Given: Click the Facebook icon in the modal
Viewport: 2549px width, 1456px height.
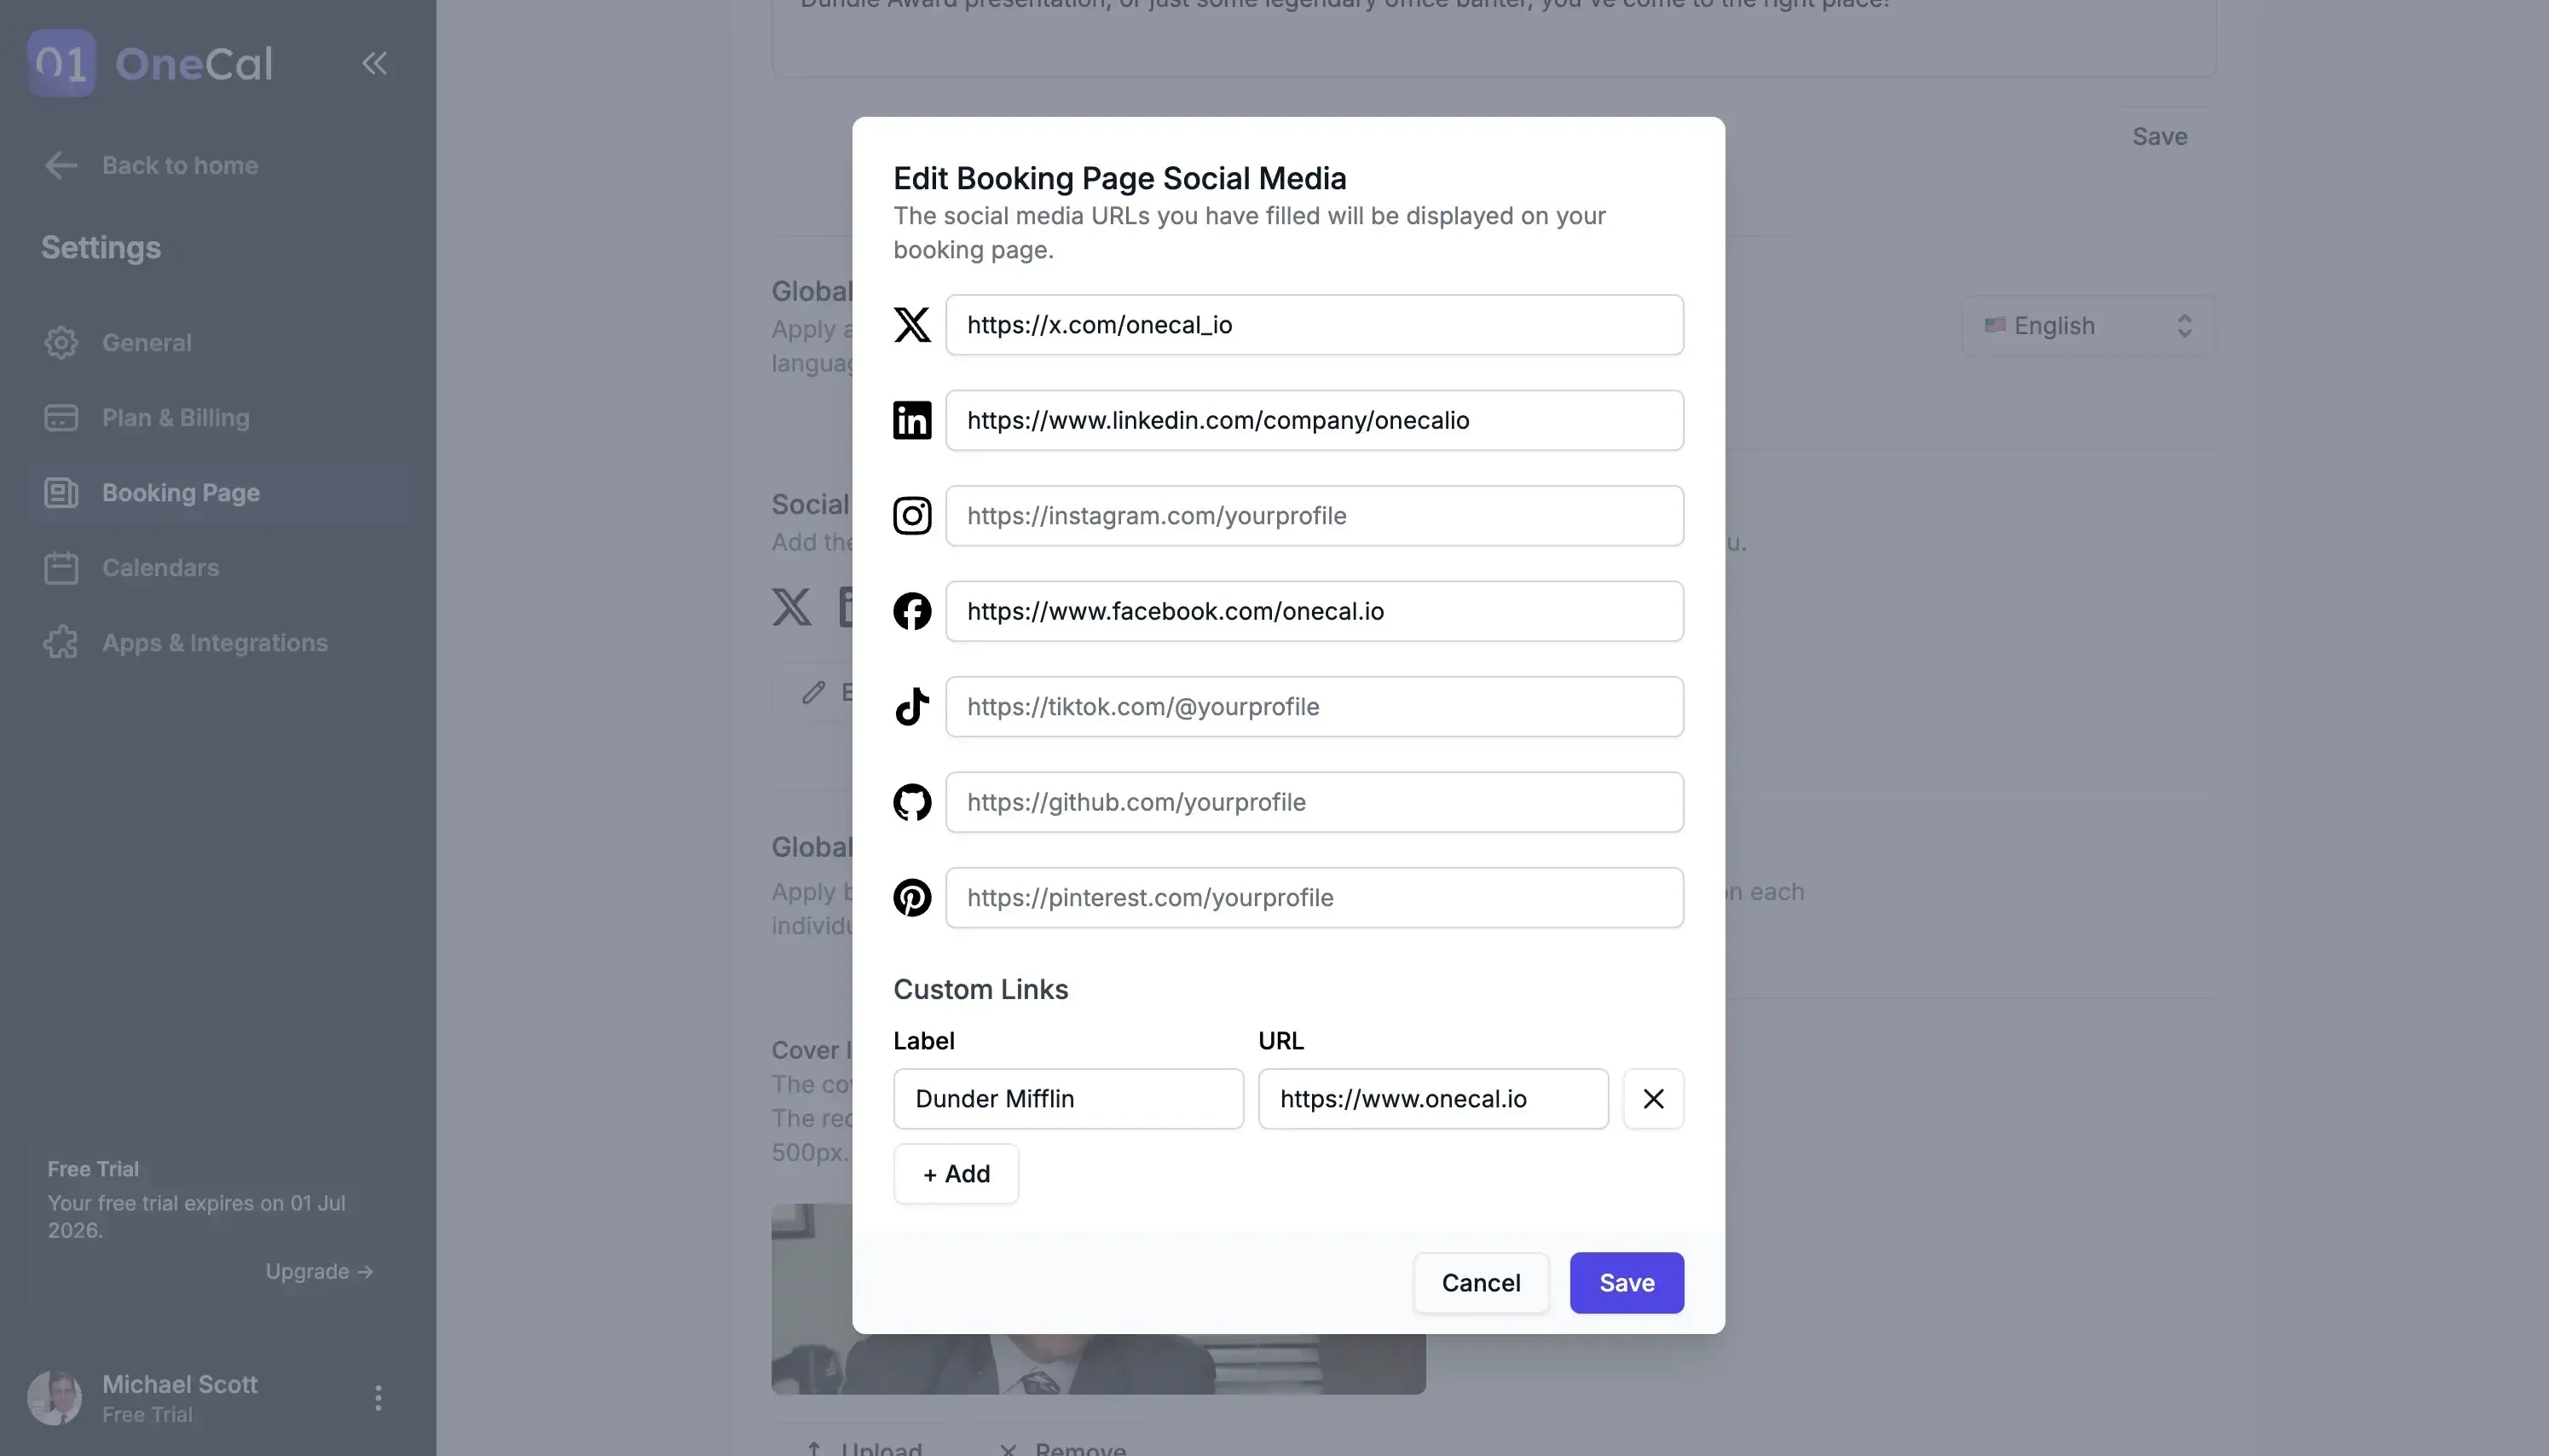Looking at the screenshot, I should click(911, 611).
